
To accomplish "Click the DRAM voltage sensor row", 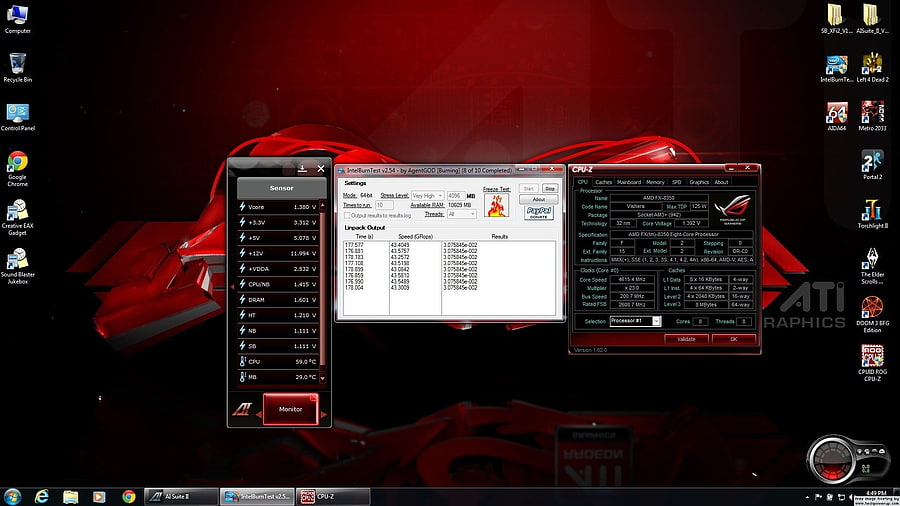I will point(278,299).
